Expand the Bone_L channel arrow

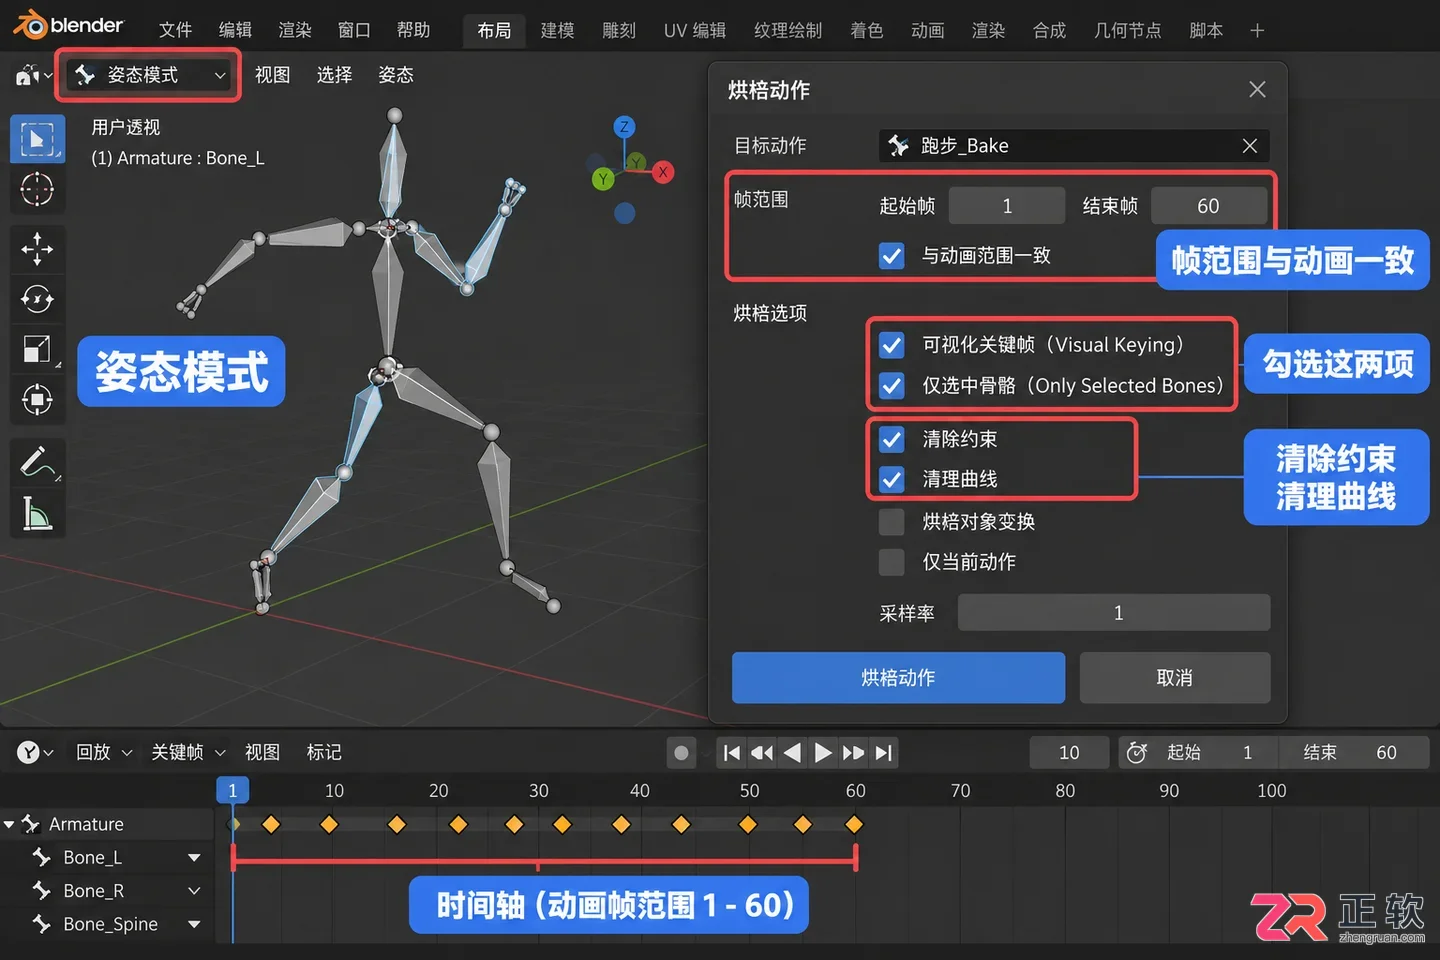pyautogui.click(x=194, y=858)
